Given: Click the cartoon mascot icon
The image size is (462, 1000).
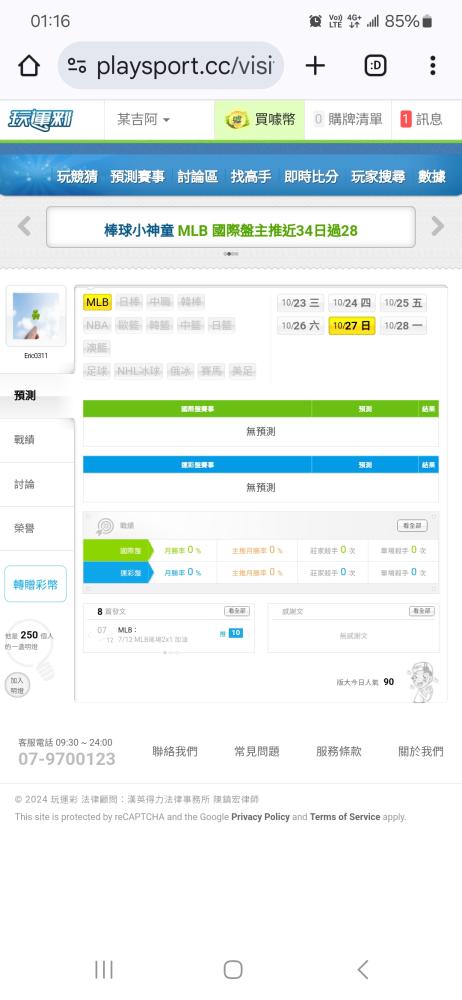Looking at the screenshot, I should pos(422,682).
